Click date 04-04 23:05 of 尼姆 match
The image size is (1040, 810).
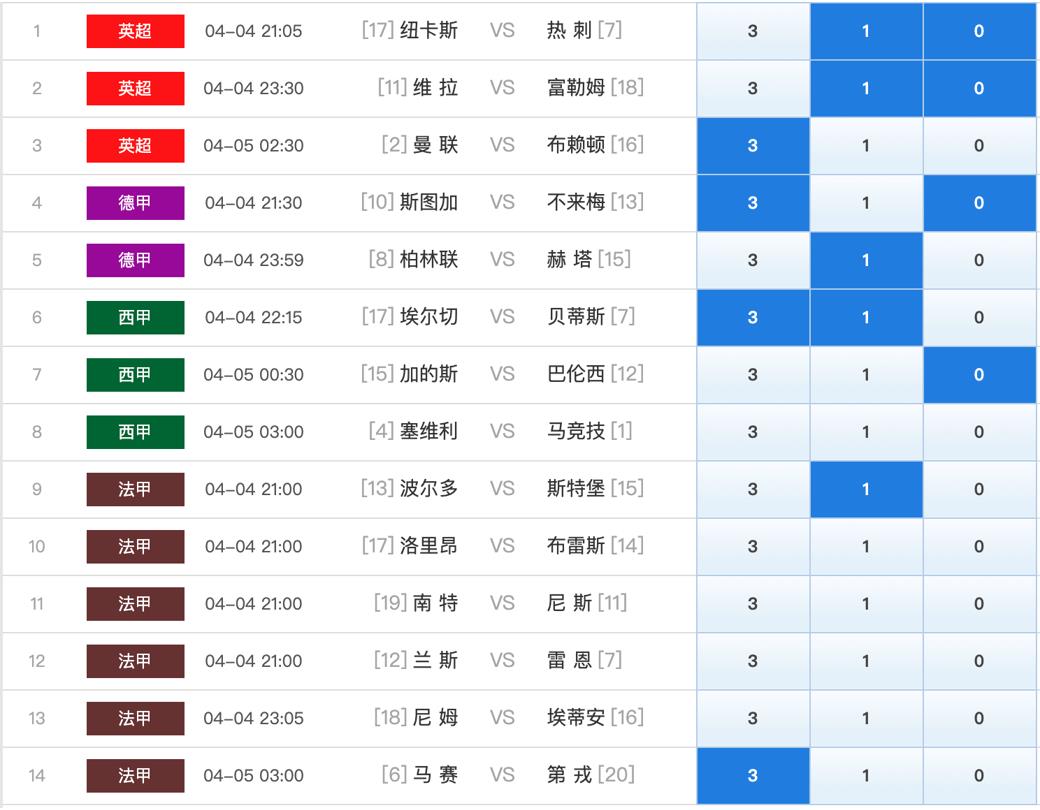pyautogui.click(x=253, y=718)
